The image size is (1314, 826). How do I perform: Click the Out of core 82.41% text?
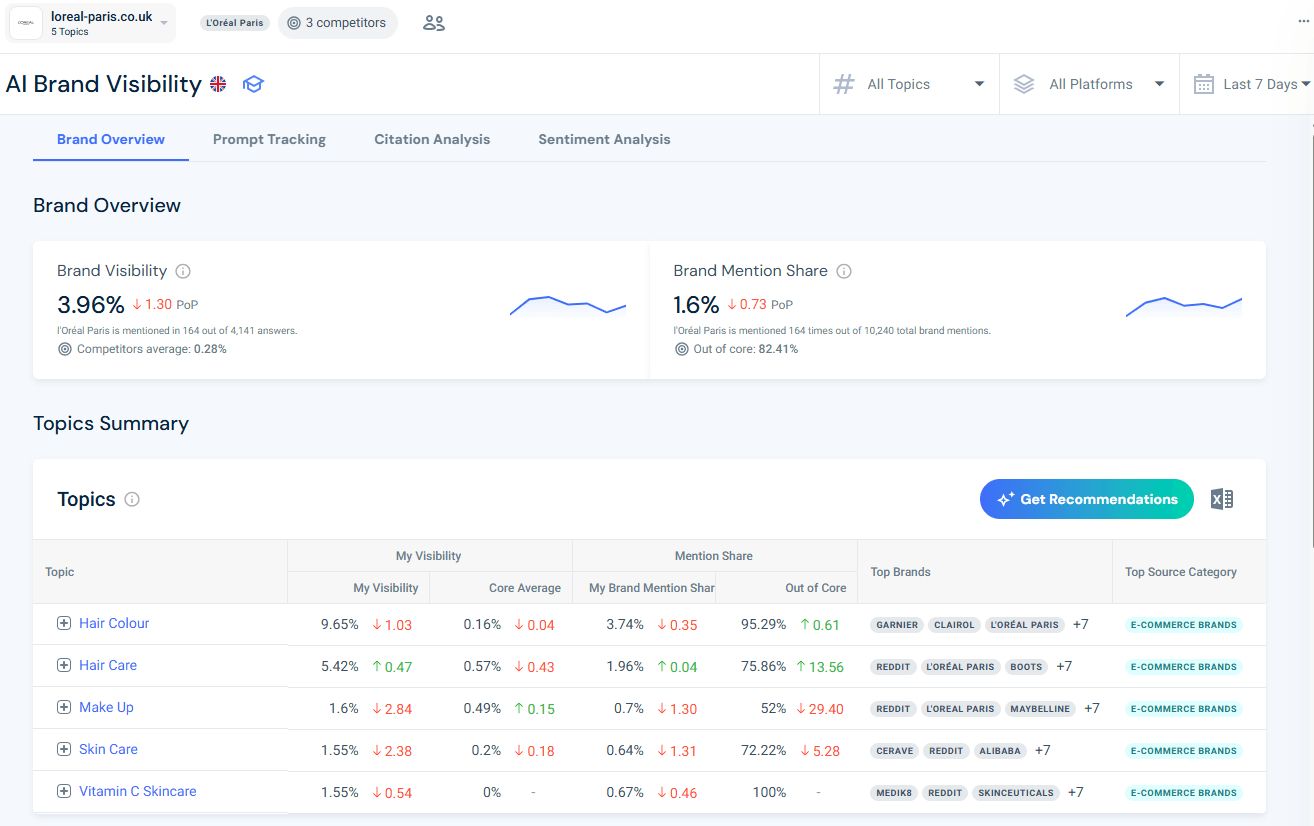tap(745, 349)
